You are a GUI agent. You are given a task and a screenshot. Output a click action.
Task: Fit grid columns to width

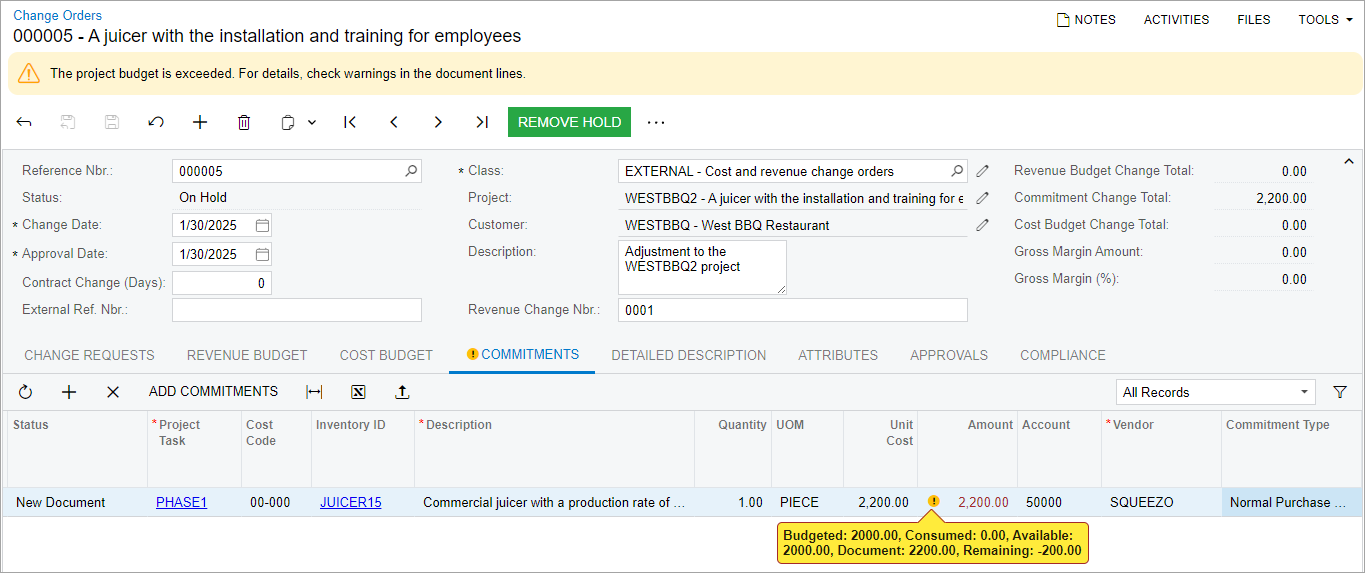314,392
